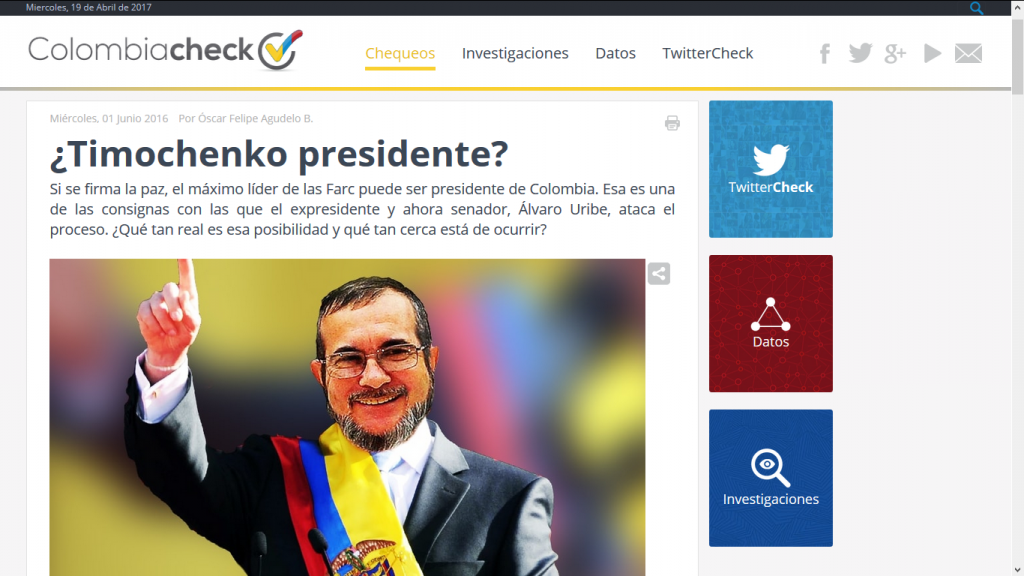Click the email envelope icon

pos(968,54)
